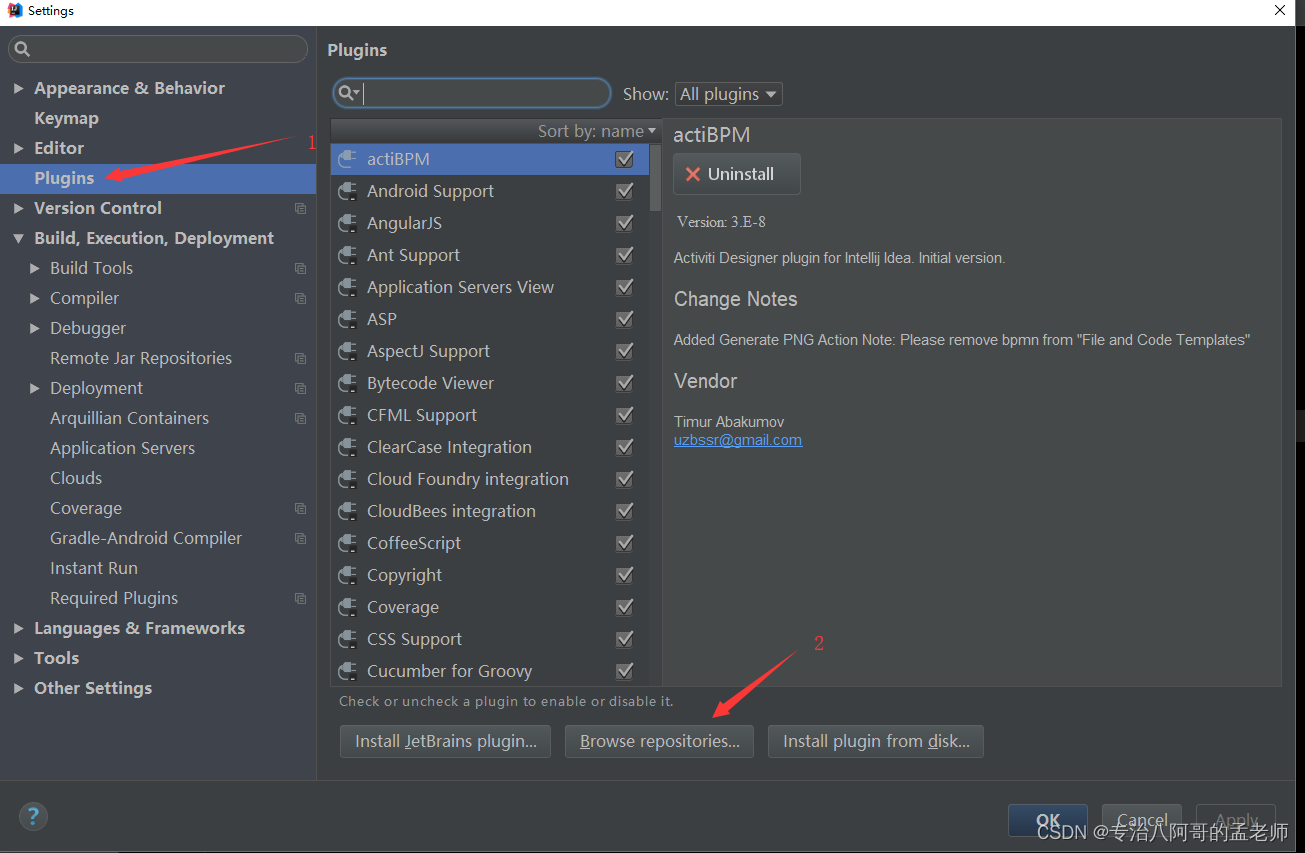1305x853 pixels.
Task: Click project-level icon beside Version Control
Action: [x=300, y=208]
